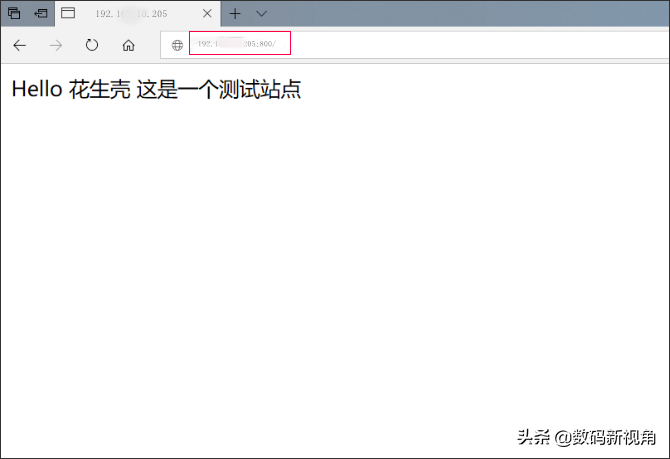The width and height of the screenshot is (670, 459).
Task: Click the @数码新视角 watermark text
Action: (x=607, y=437)
